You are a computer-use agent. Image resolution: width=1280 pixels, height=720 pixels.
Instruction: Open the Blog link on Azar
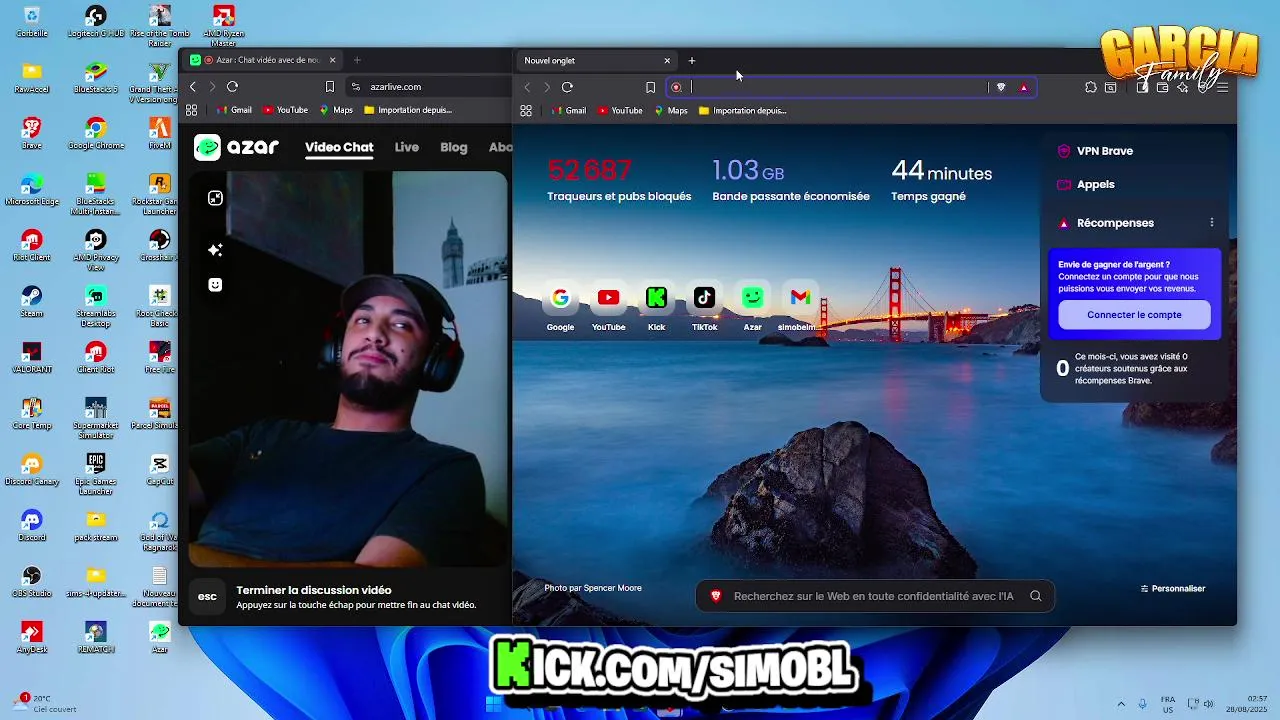click(453, 147)
